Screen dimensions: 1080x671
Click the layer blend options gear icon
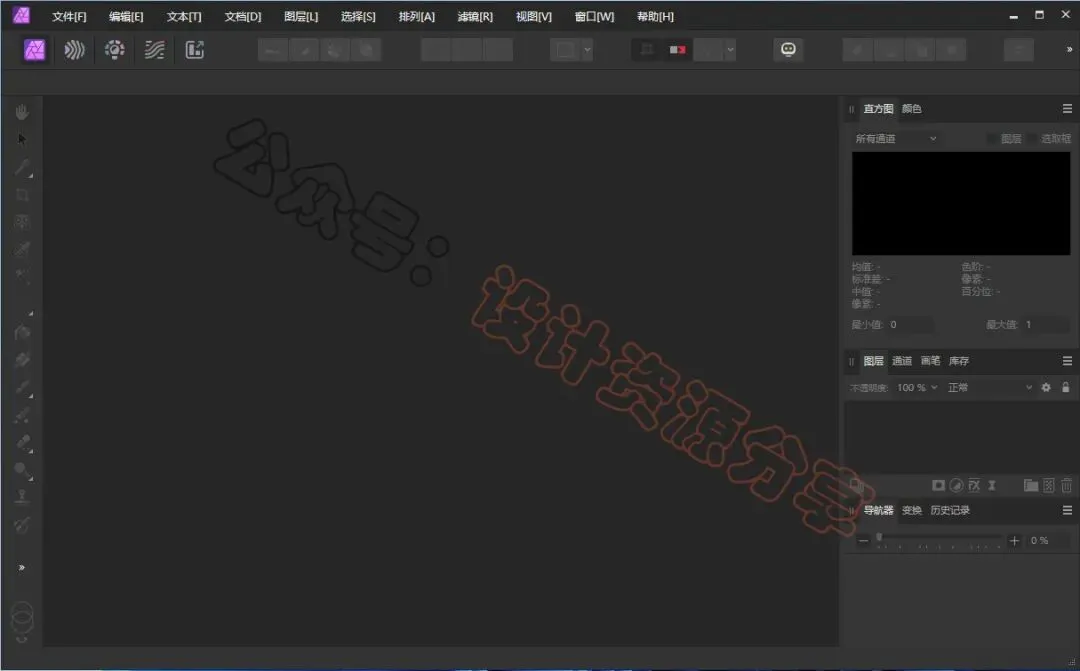(x=1046, y=387)
